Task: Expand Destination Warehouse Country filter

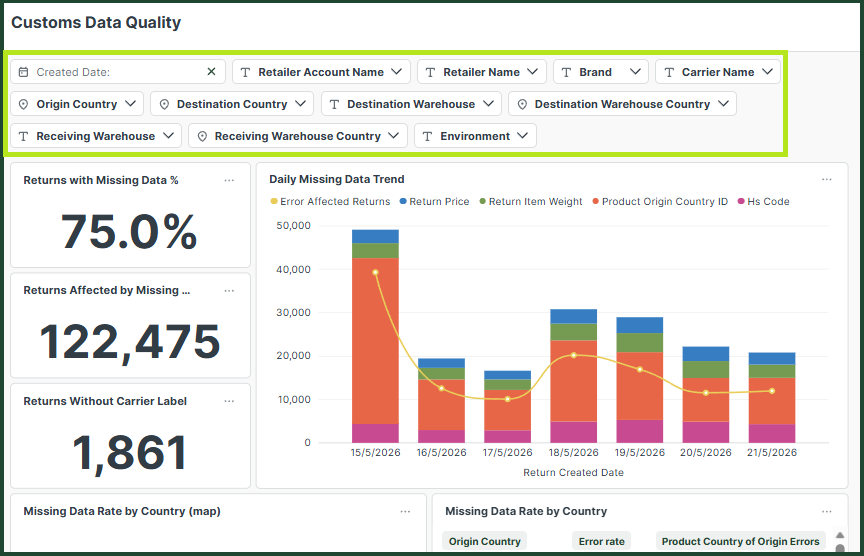Action: pyautogui.click(x=622, y=104)
